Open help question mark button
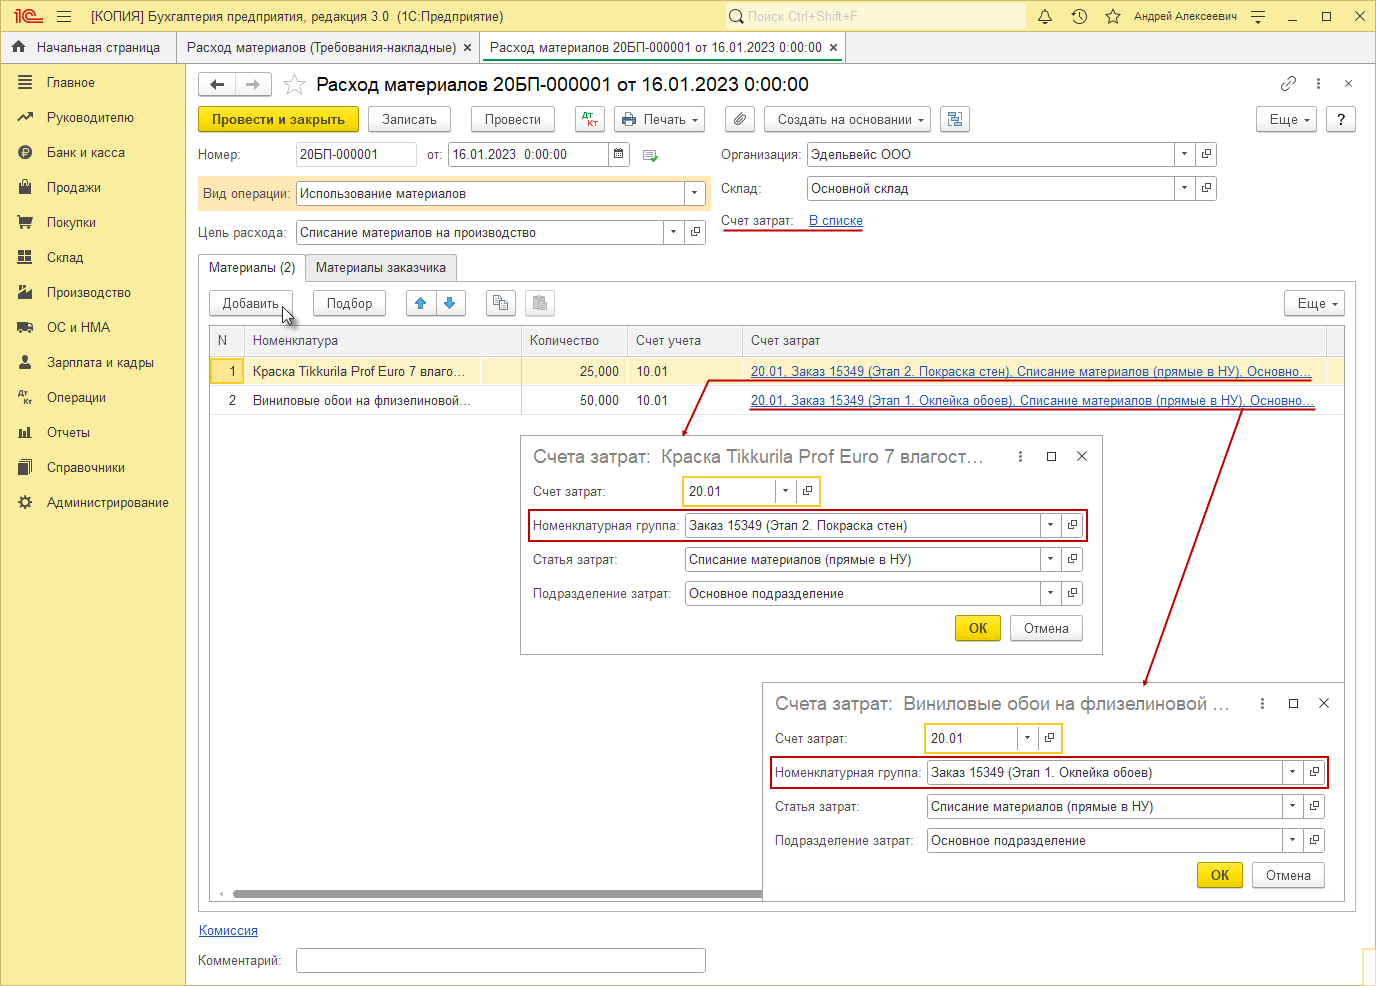The width and height of the screenshot is (1376, 986). pyautogui.click(x=1341, y=119)
